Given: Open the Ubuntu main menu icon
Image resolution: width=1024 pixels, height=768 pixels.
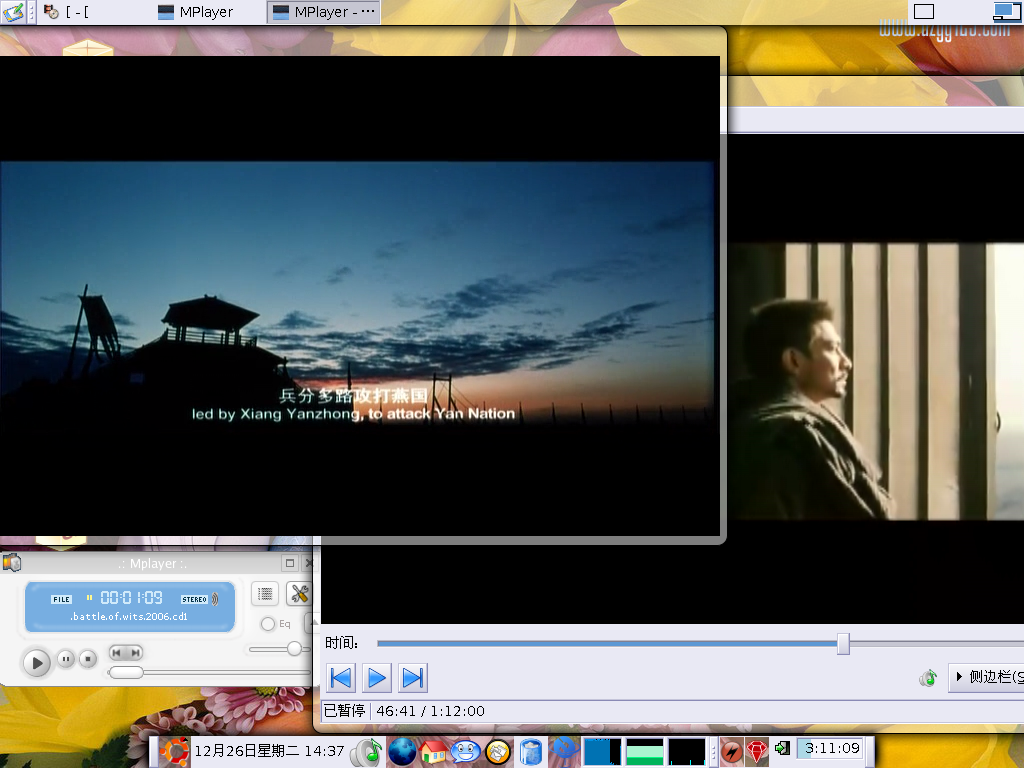Looking at the screenshot, I should [174, 751].
